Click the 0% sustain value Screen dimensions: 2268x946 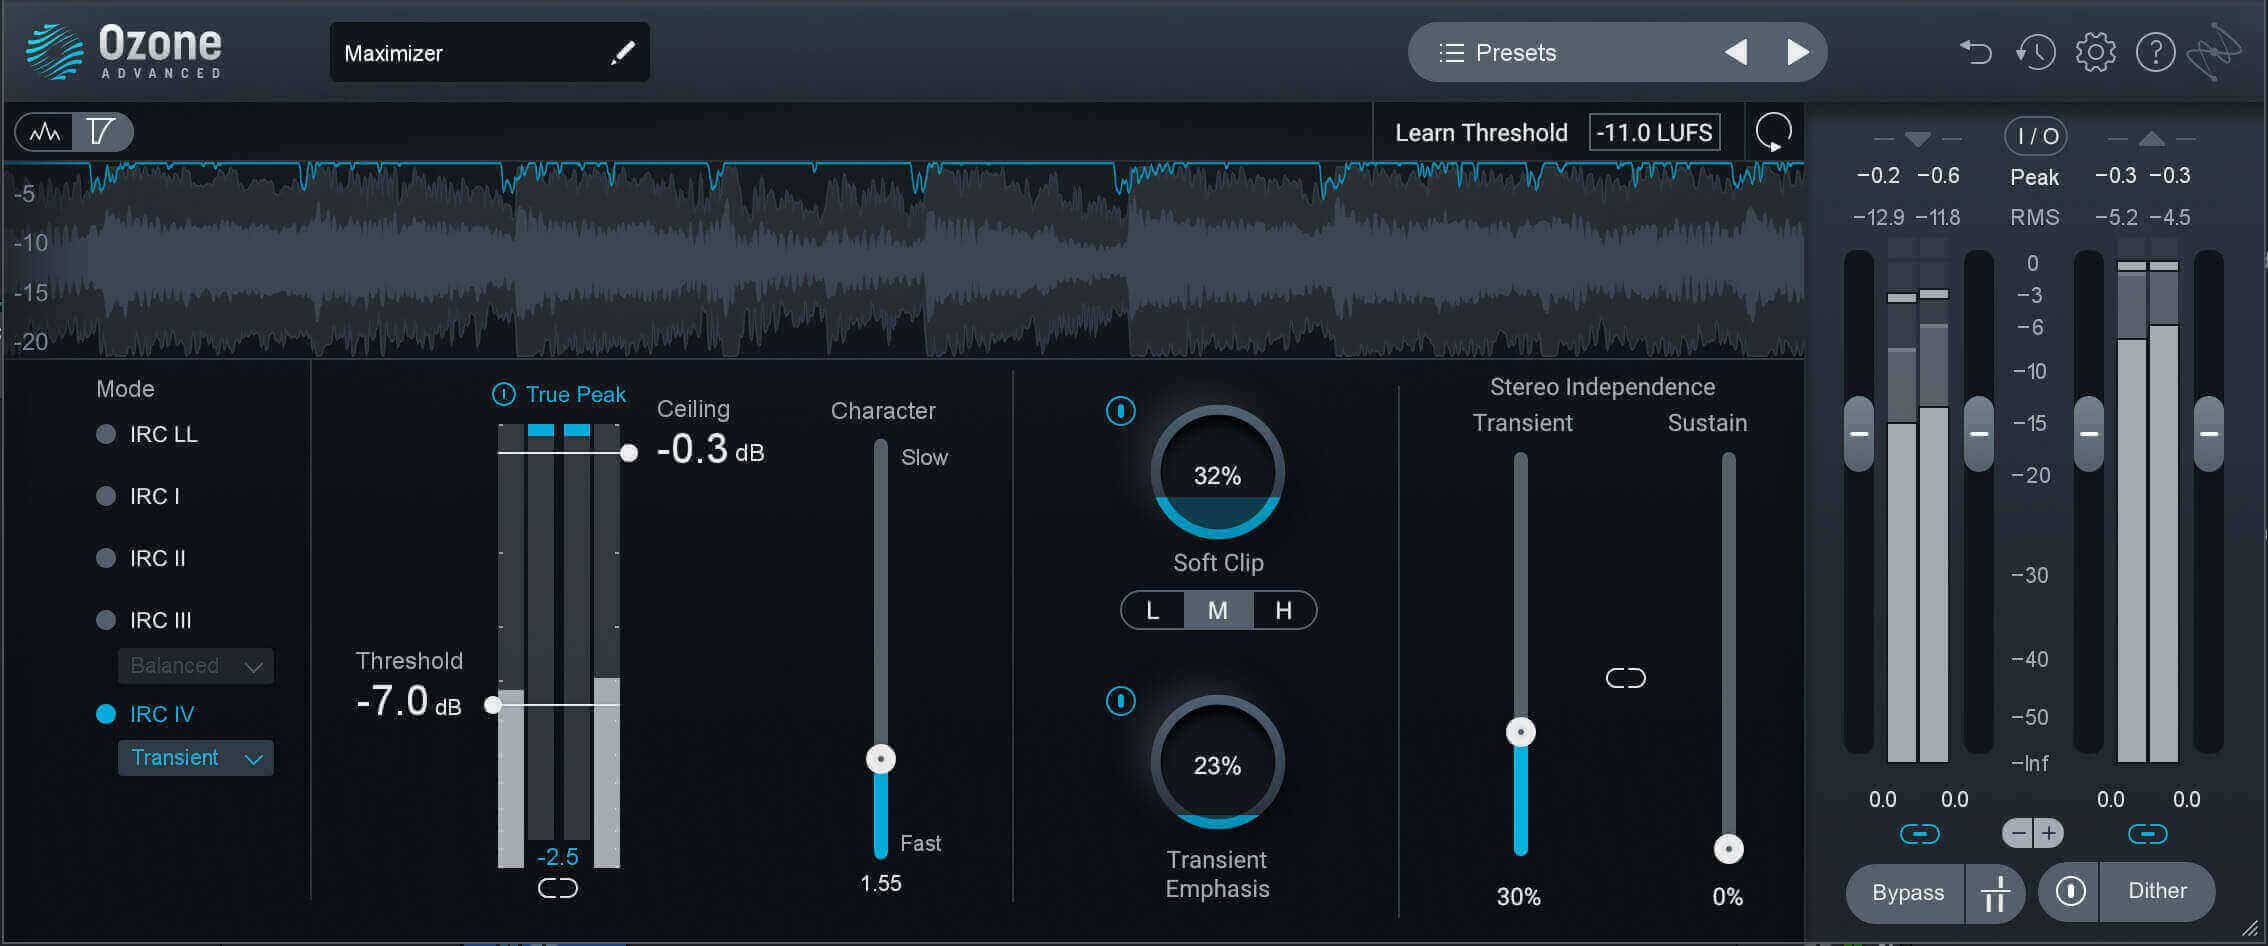coord(1728,898)
